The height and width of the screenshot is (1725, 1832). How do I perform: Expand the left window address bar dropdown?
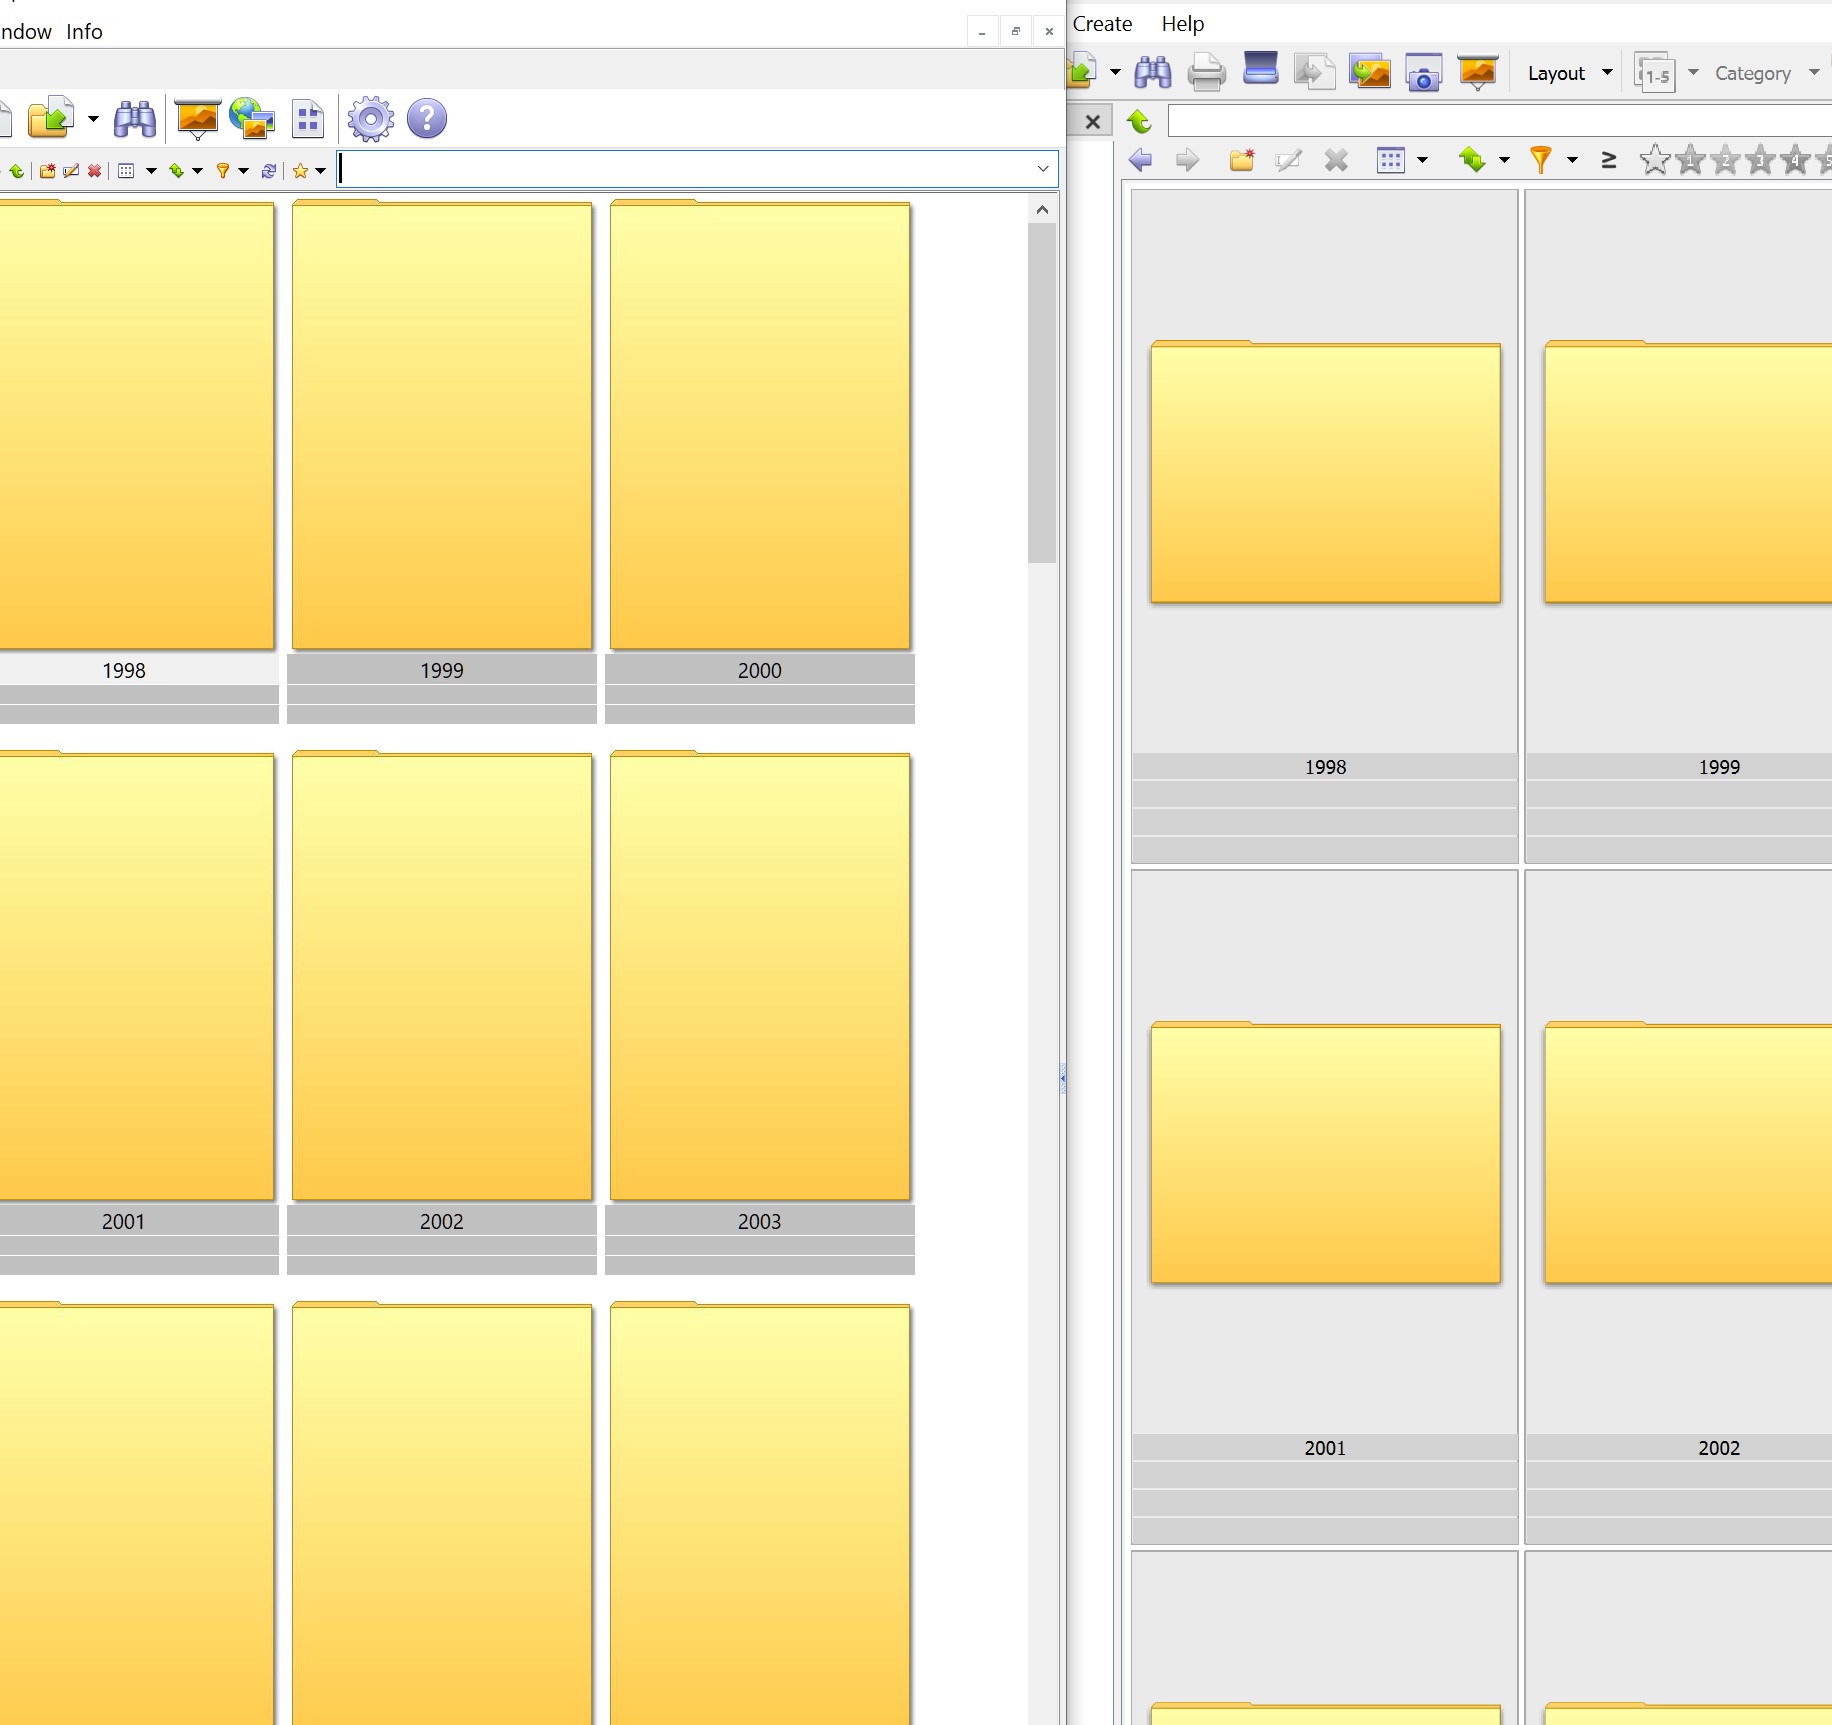click(1043, 169)
